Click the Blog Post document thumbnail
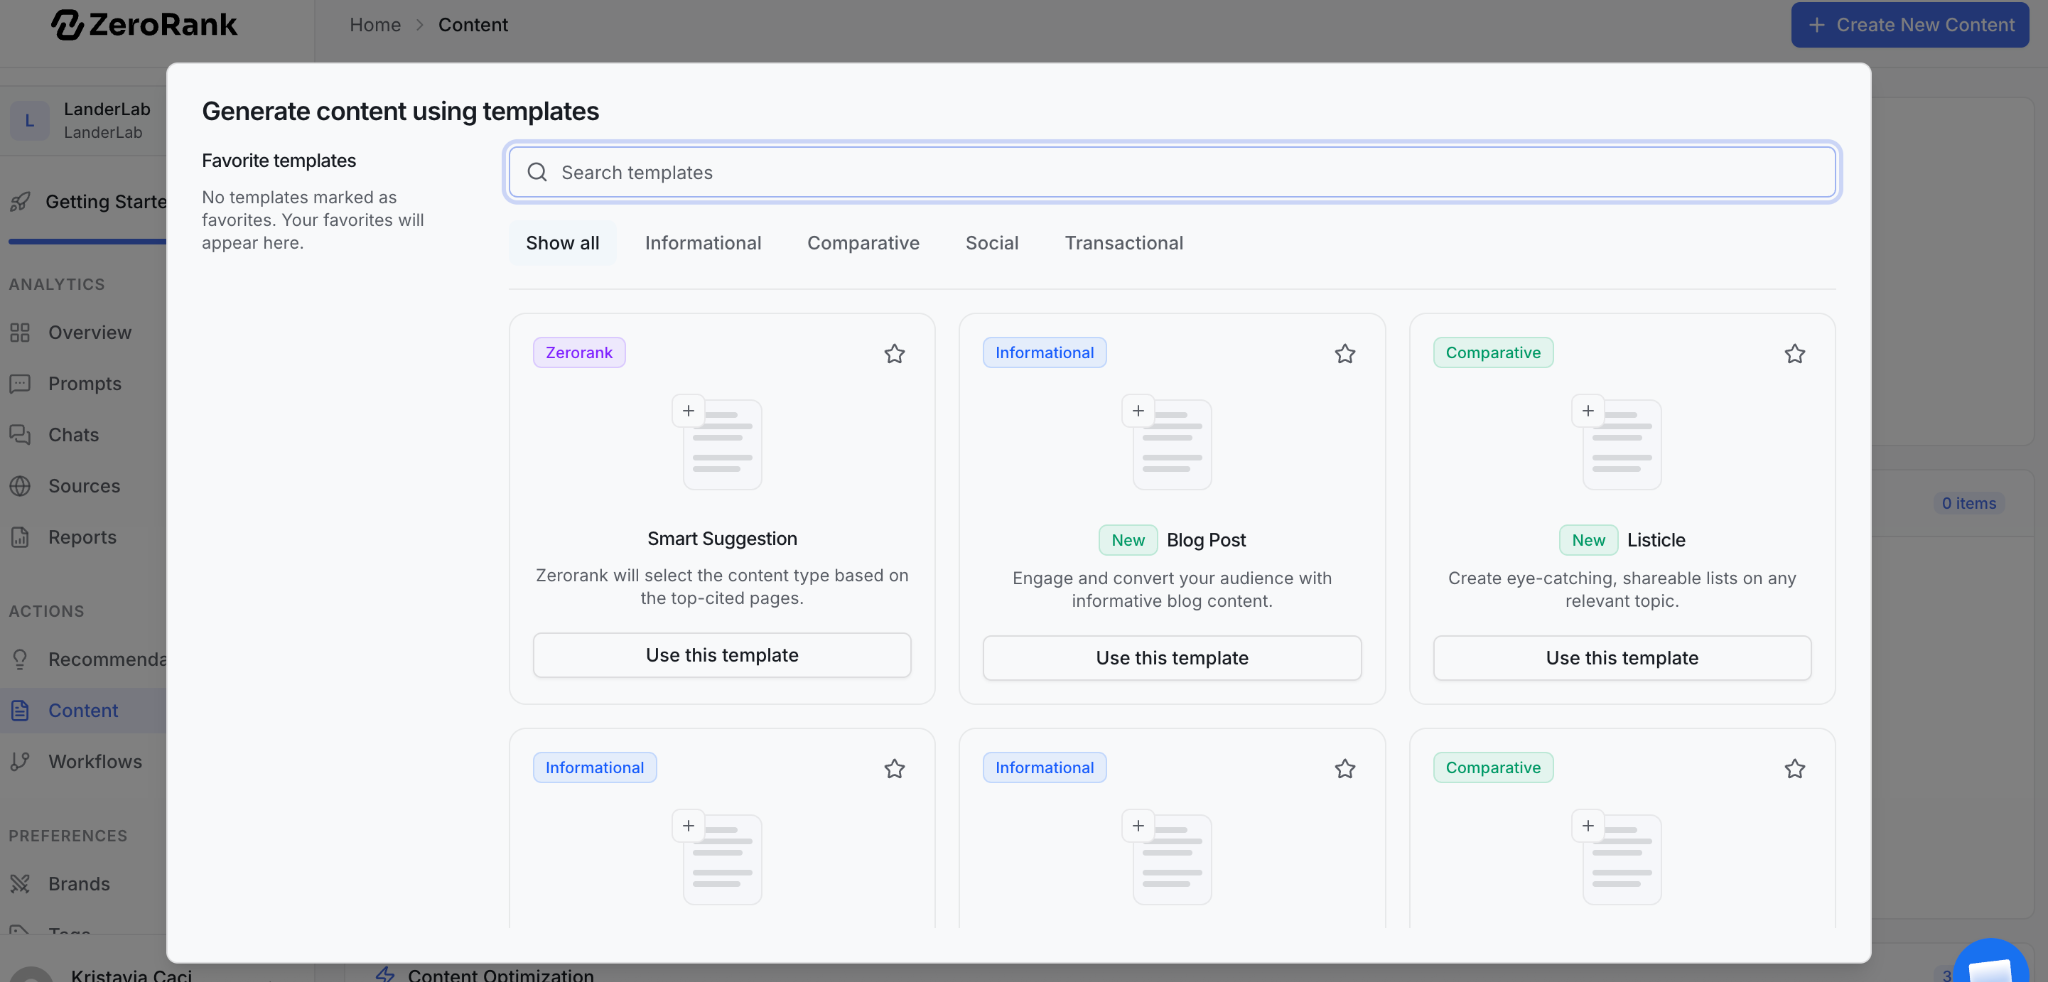 pos(1167,442)
